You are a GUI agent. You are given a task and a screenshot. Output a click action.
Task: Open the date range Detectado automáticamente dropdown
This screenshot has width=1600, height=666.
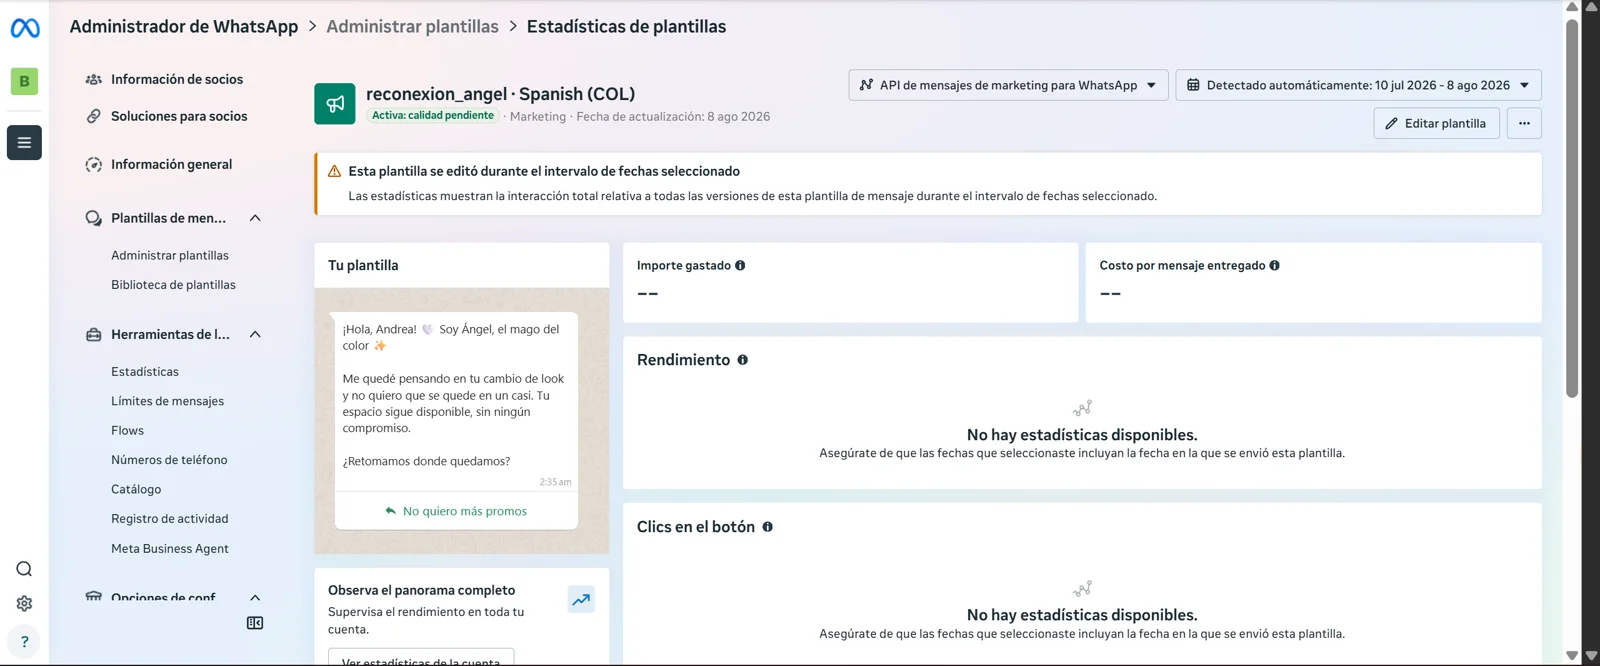[x=1358, y=85]
